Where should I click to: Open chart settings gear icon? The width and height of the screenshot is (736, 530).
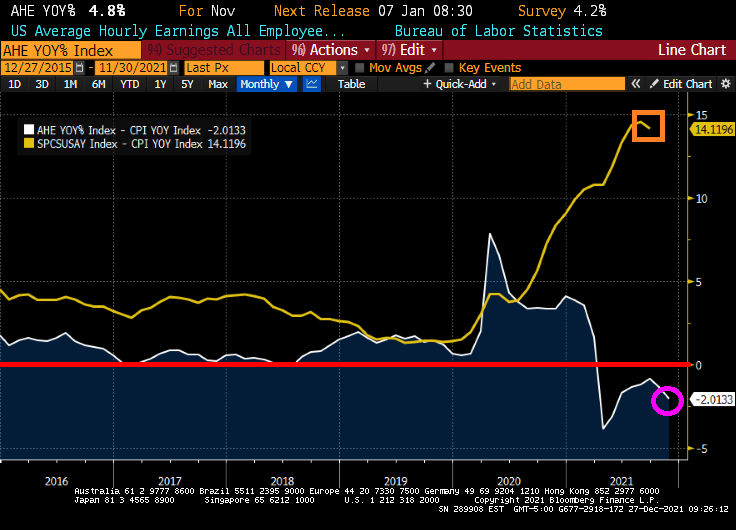tap(725, 84)
